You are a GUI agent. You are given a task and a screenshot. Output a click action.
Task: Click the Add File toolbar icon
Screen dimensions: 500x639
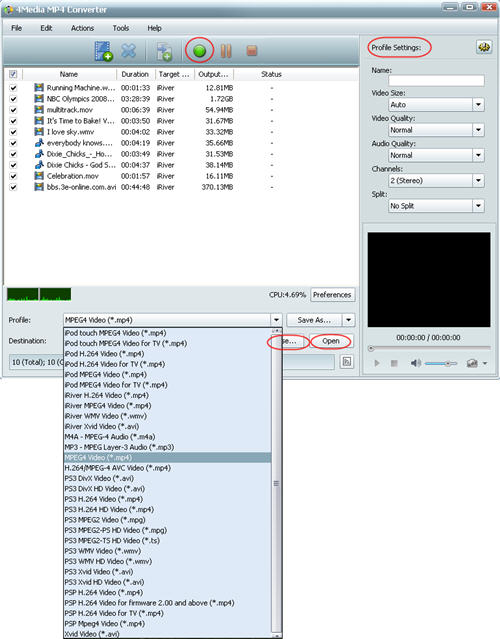point(104,51)
